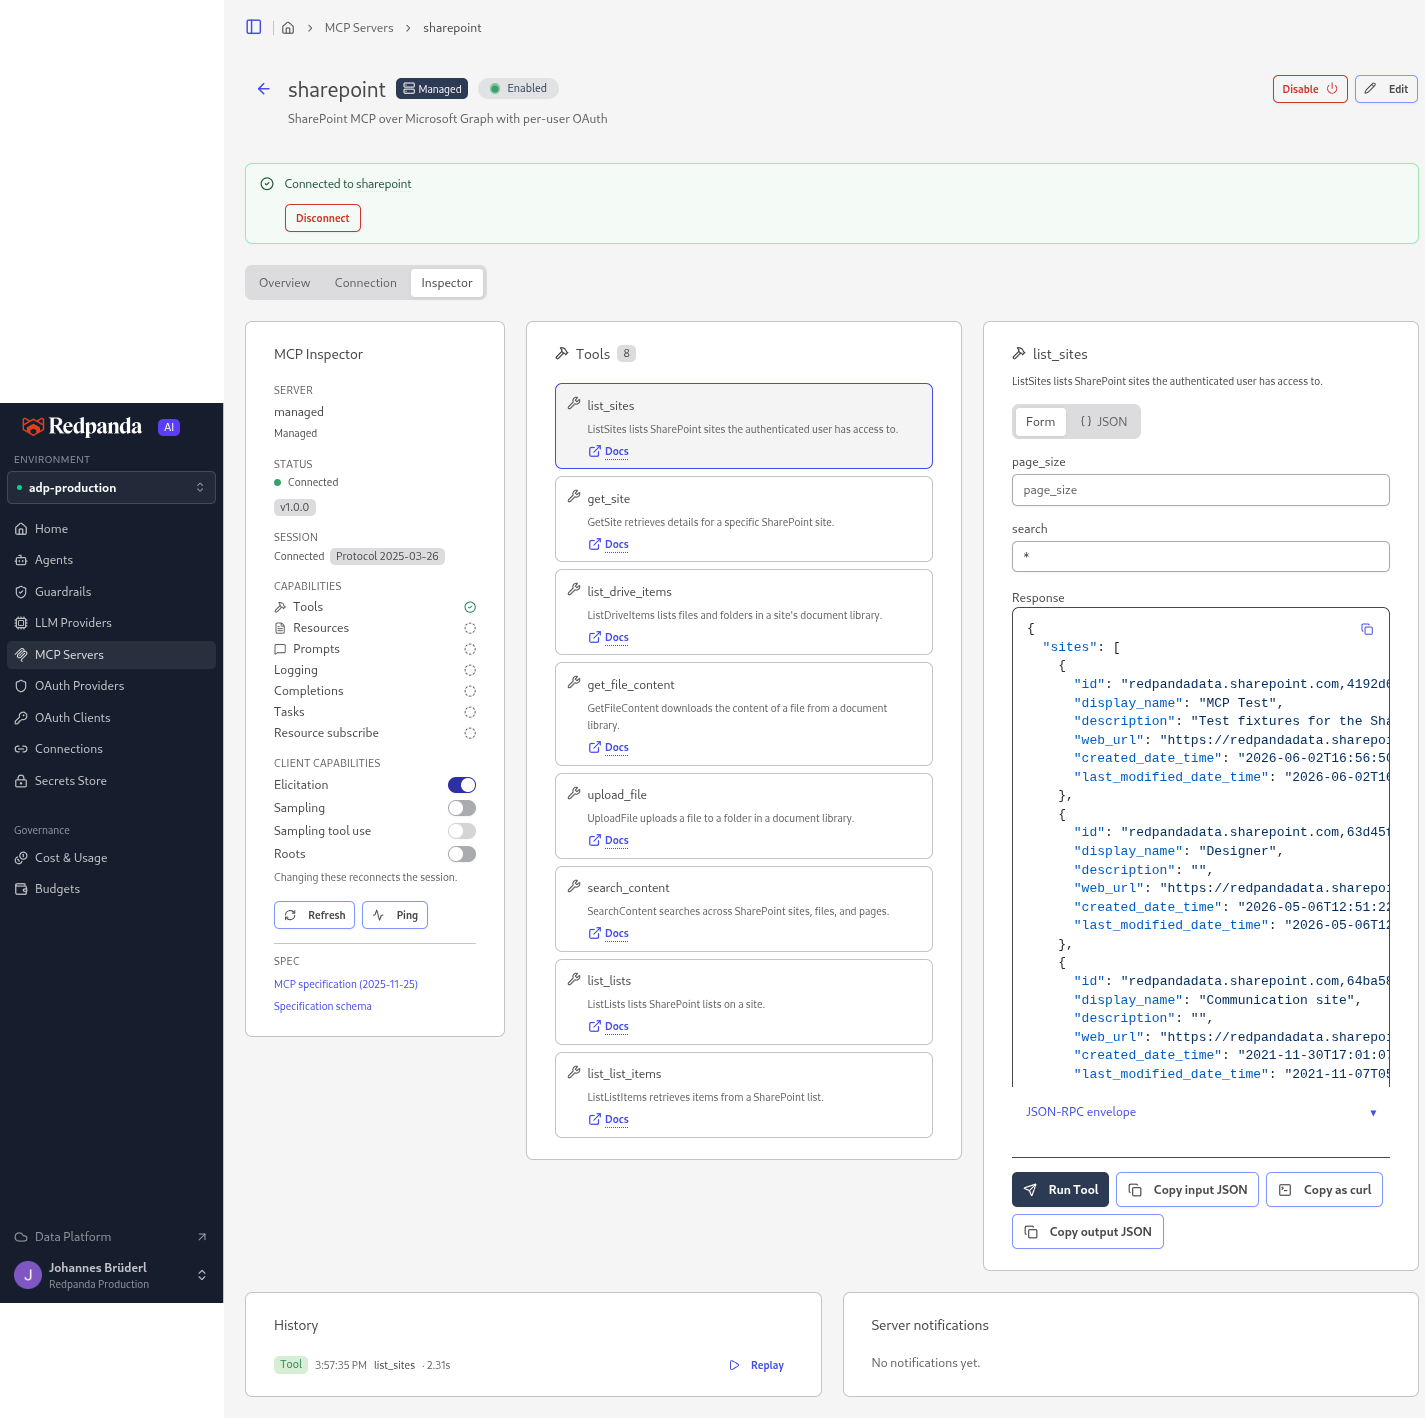Click the Prompts capability status icon
This screenshot has width=1425, height=1418.
pyautogui.click(x=470, y=649)
